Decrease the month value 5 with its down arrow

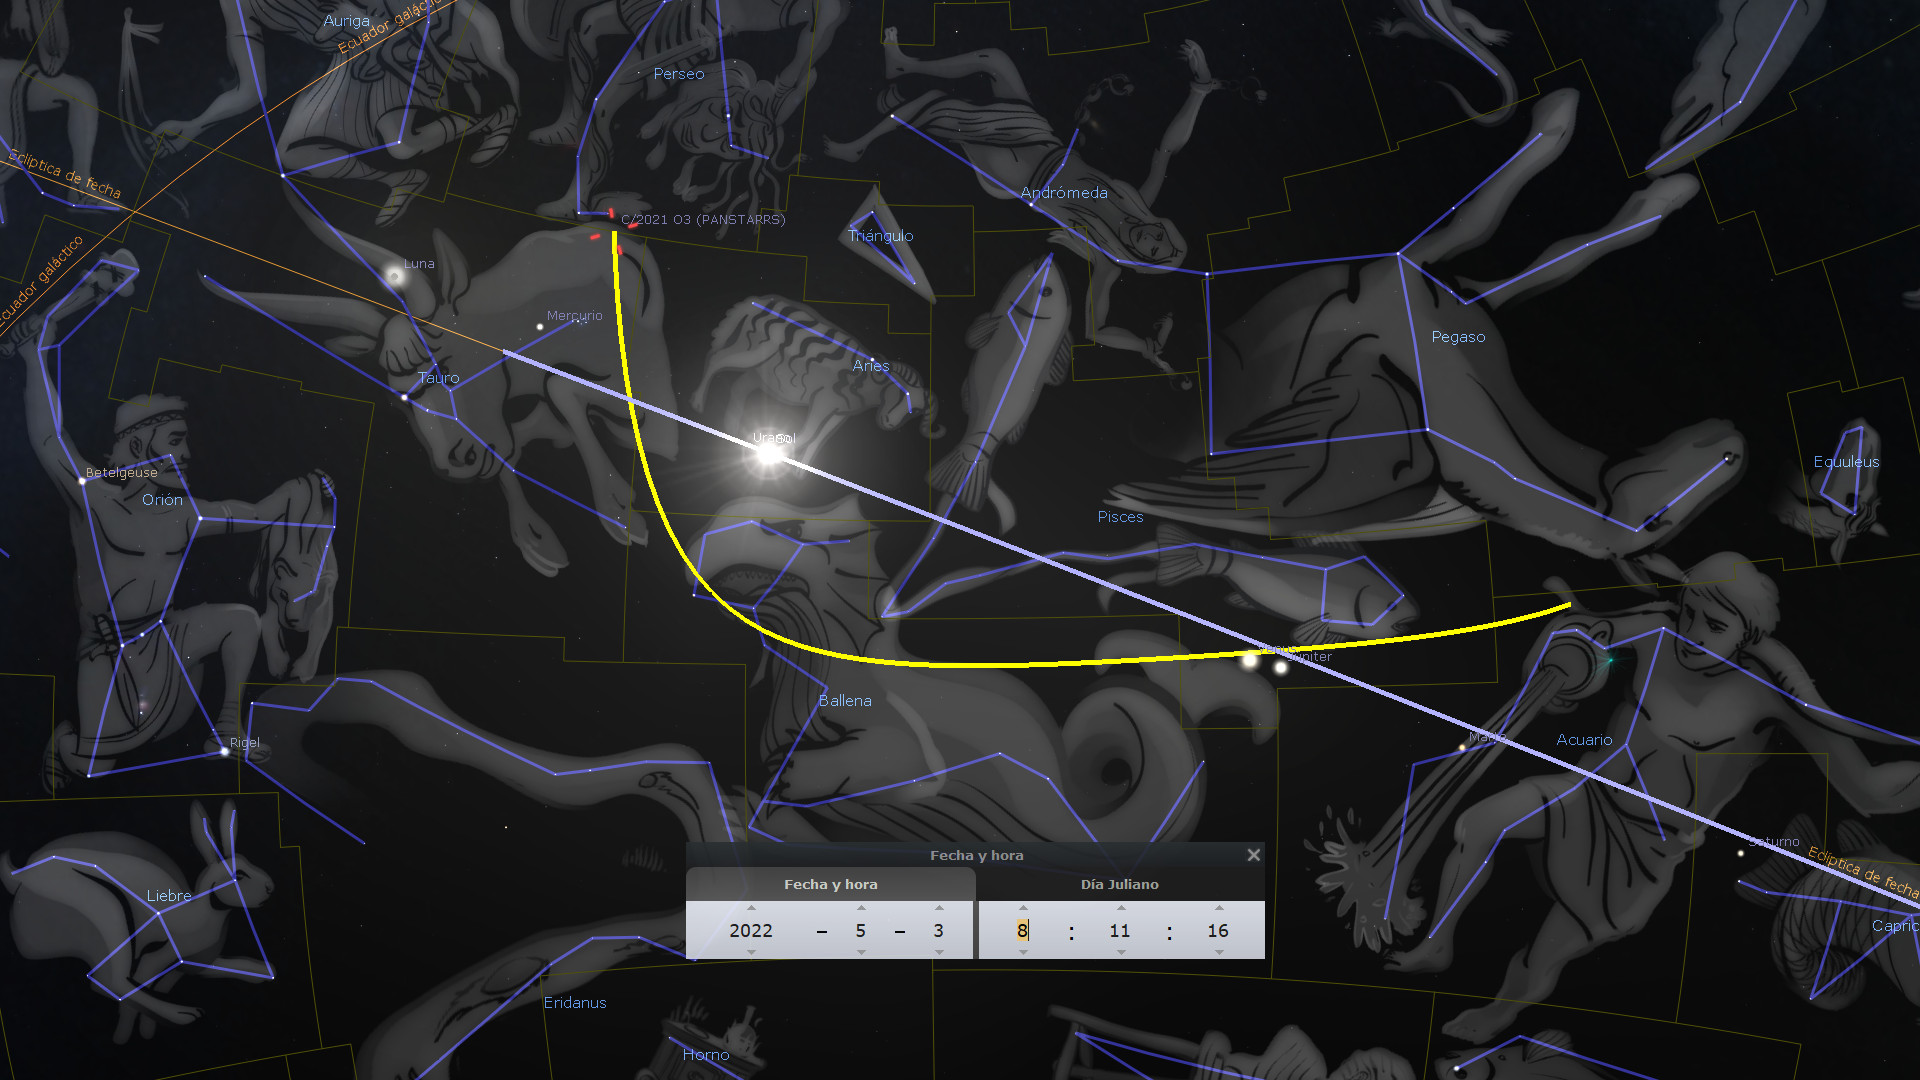click(861, 953)
